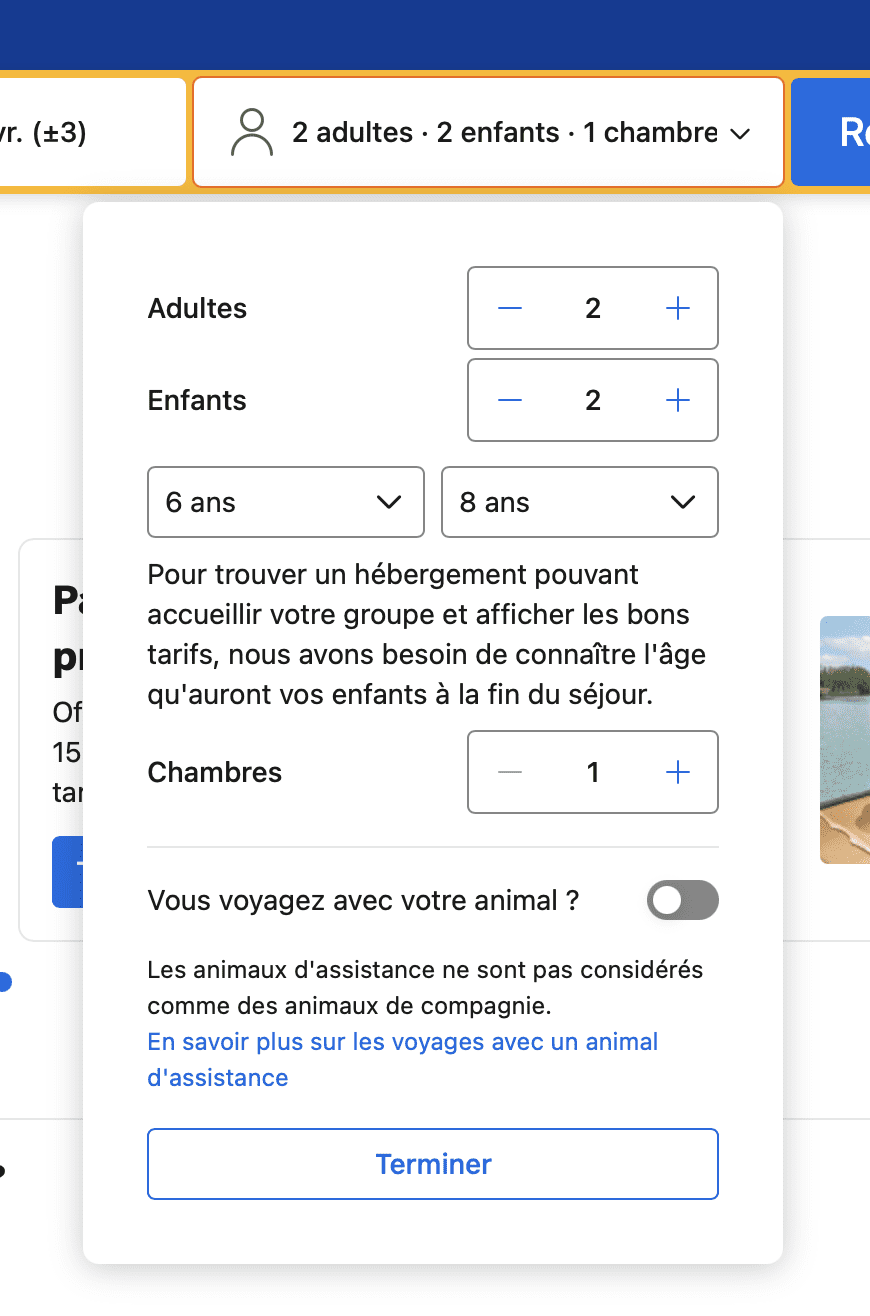The height and width of the screenshot is (1316, 870).
Task: Click the Adultes number value 2
Action: 593,308
